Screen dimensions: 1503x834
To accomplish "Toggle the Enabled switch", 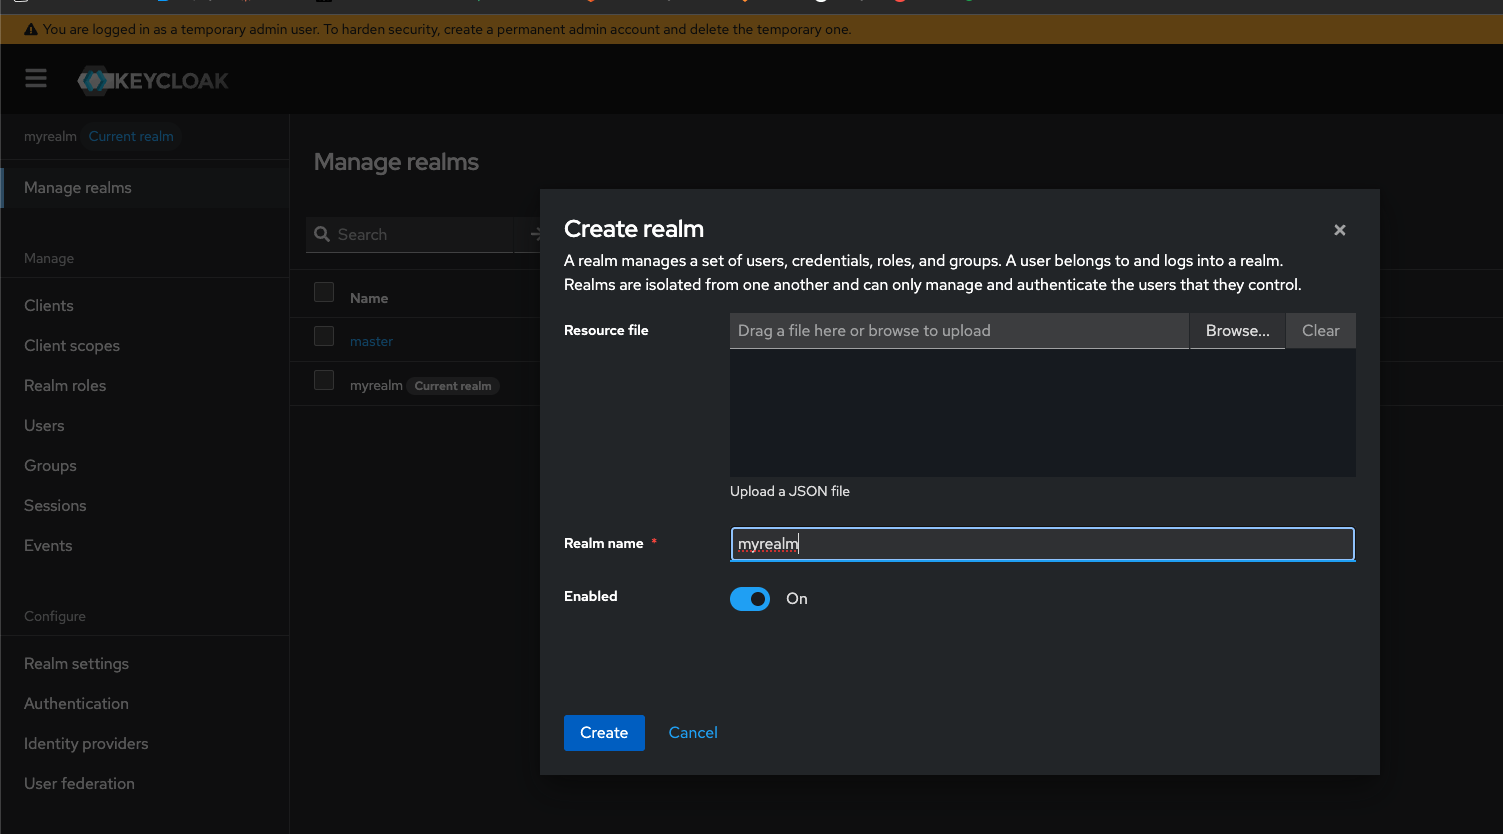I will (750, 599).
